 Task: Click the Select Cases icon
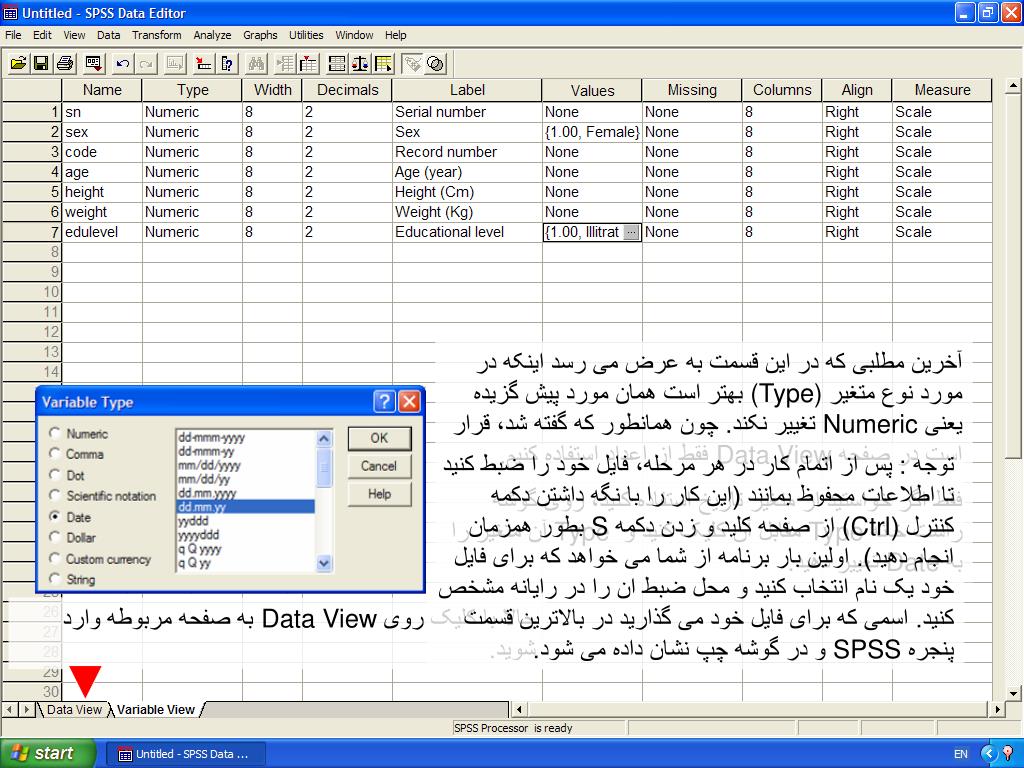point(383,63)
